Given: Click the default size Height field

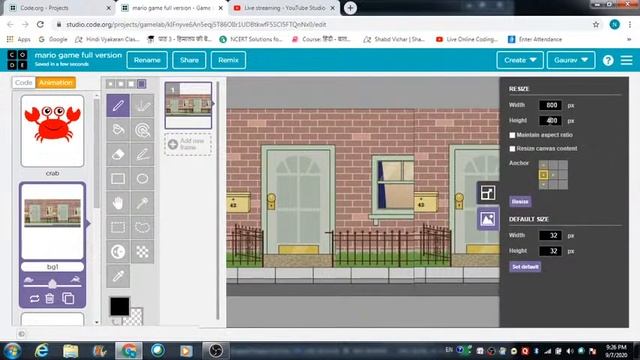Looking at the screenshot, I should (550, 251).
